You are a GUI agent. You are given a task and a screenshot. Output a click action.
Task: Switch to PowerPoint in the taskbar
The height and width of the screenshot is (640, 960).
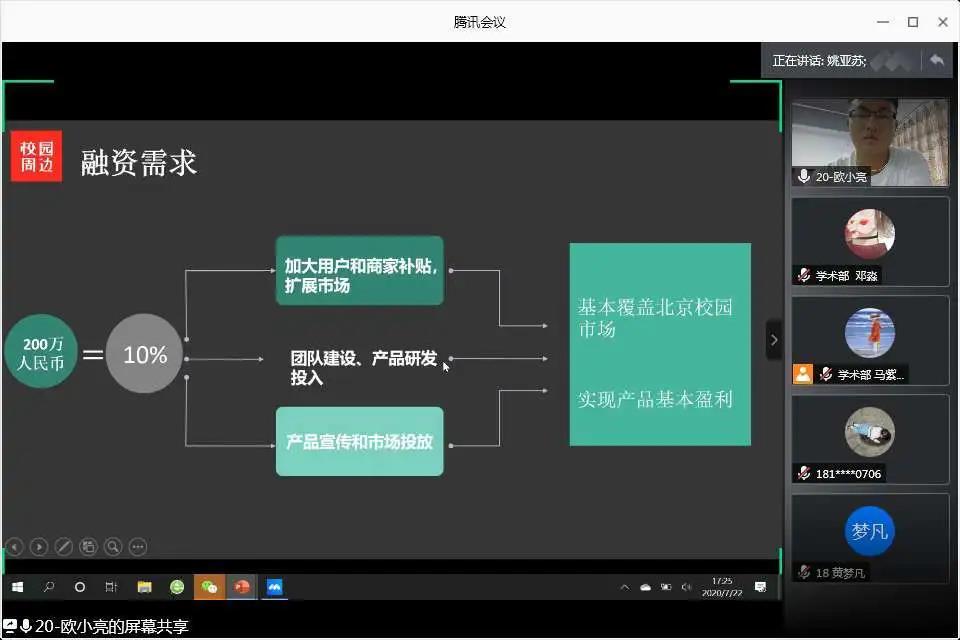point(241,587)
